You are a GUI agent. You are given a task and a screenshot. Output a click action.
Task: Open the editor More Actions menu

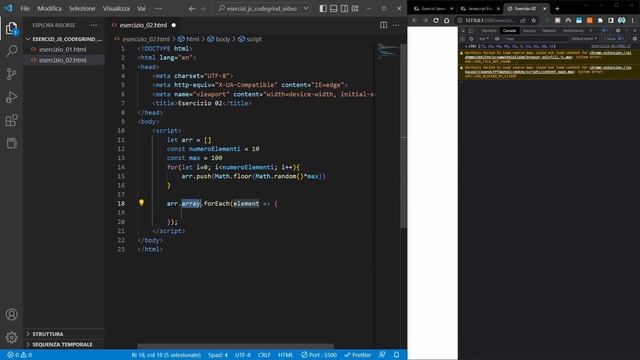396,25
